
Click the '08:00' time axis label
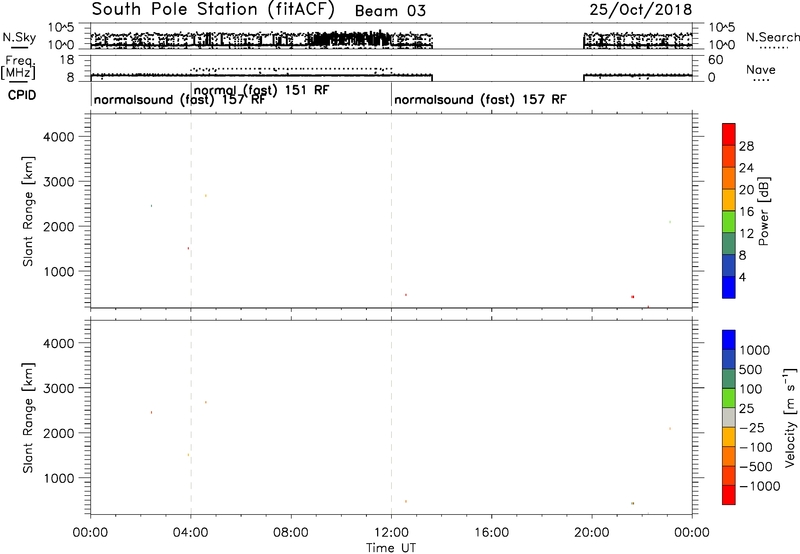click(x=291, y=533)
